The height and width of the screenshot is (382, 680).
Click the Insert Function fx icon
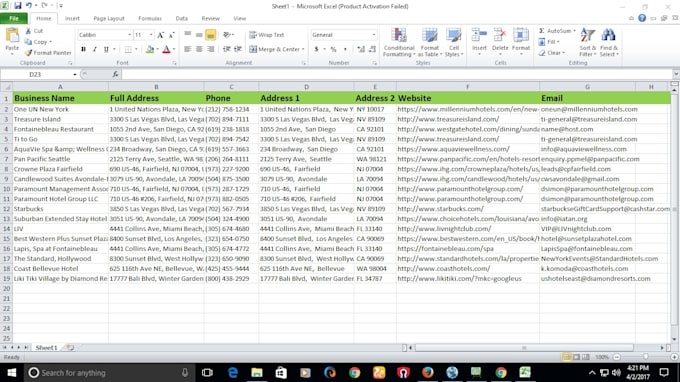(115, 74)
